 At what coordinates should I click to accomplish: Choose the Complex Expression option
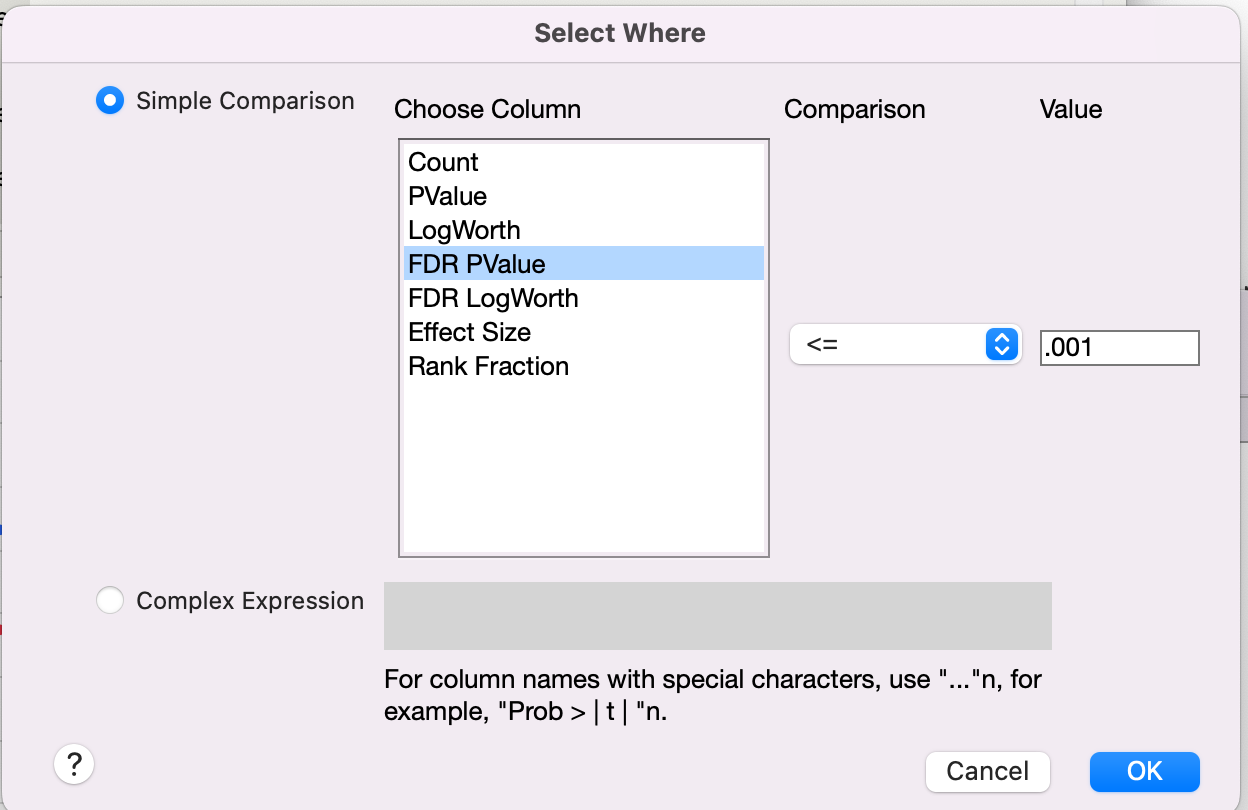point(110,600)
